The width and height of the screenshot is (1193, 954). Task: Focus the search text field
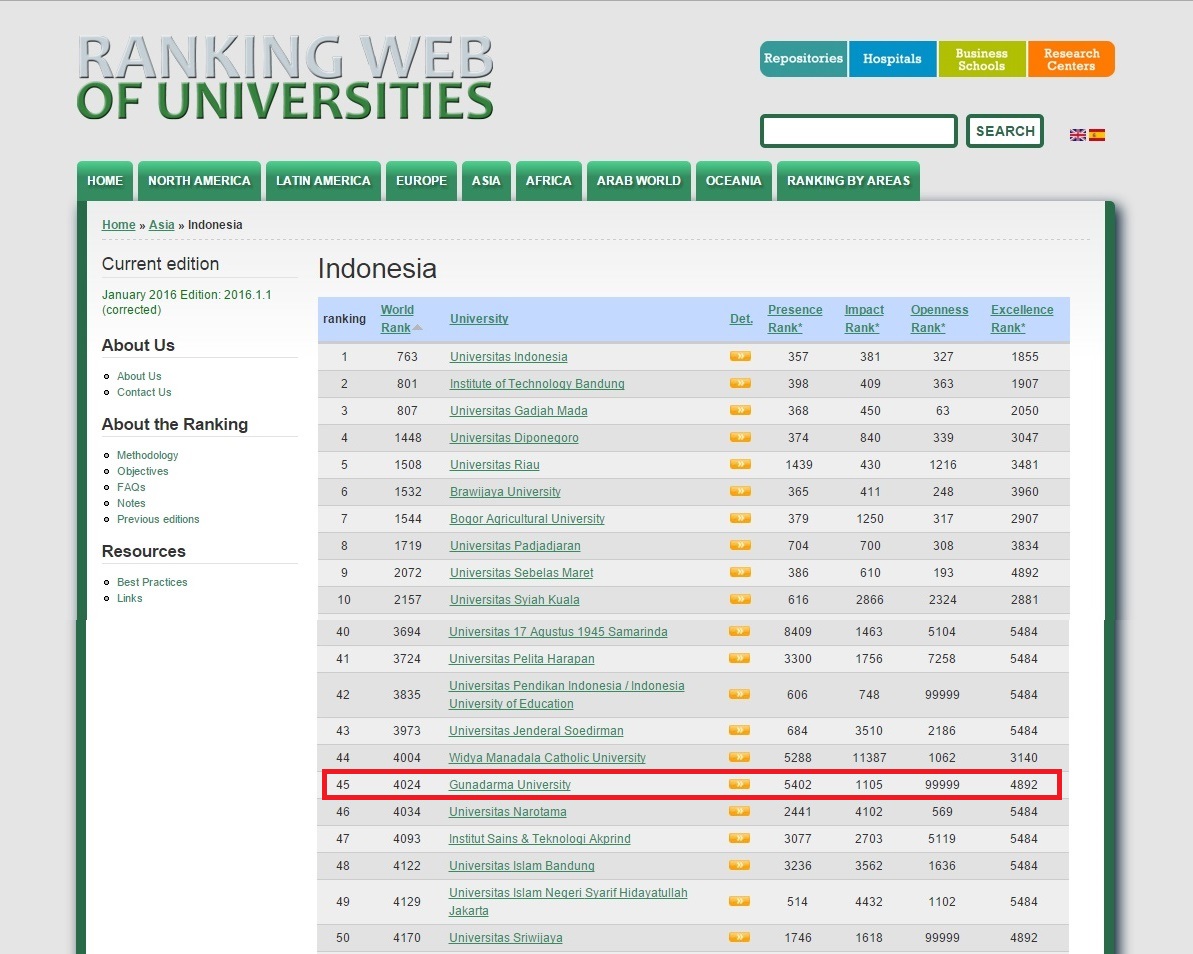click(859, 131)
